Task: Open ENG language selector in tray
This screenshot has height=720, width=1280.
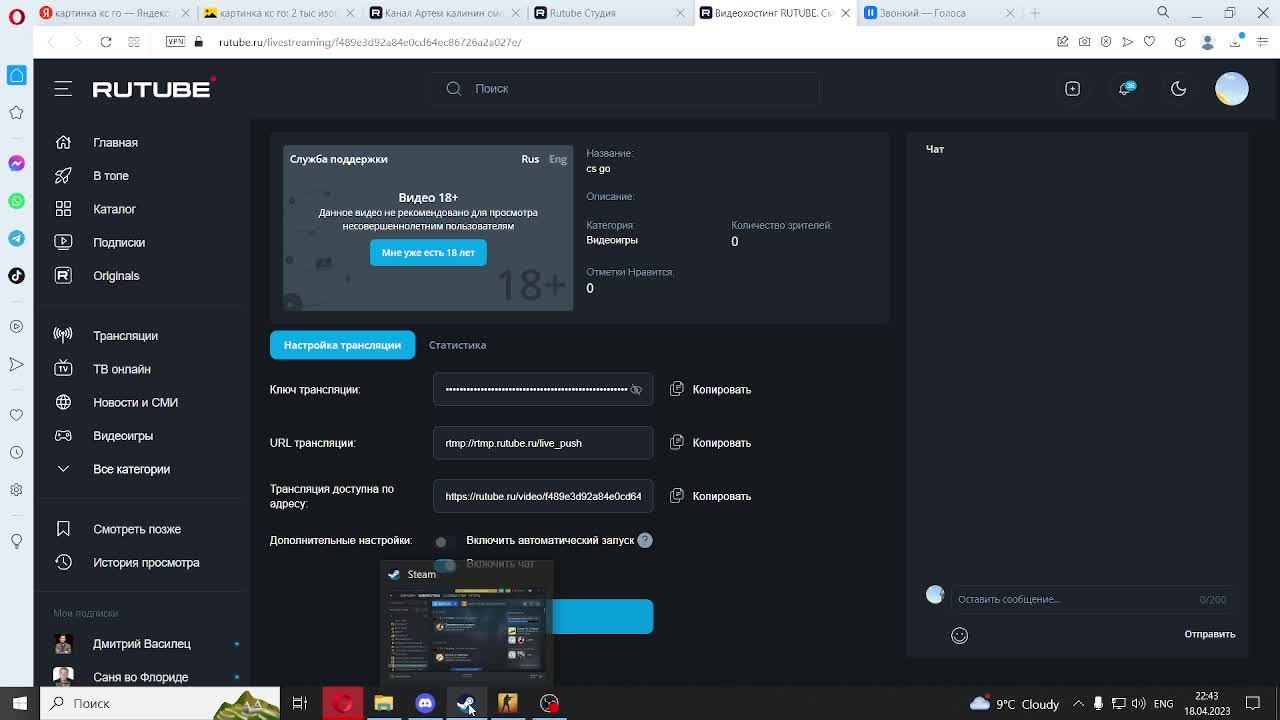Action: pos(1164,704)
